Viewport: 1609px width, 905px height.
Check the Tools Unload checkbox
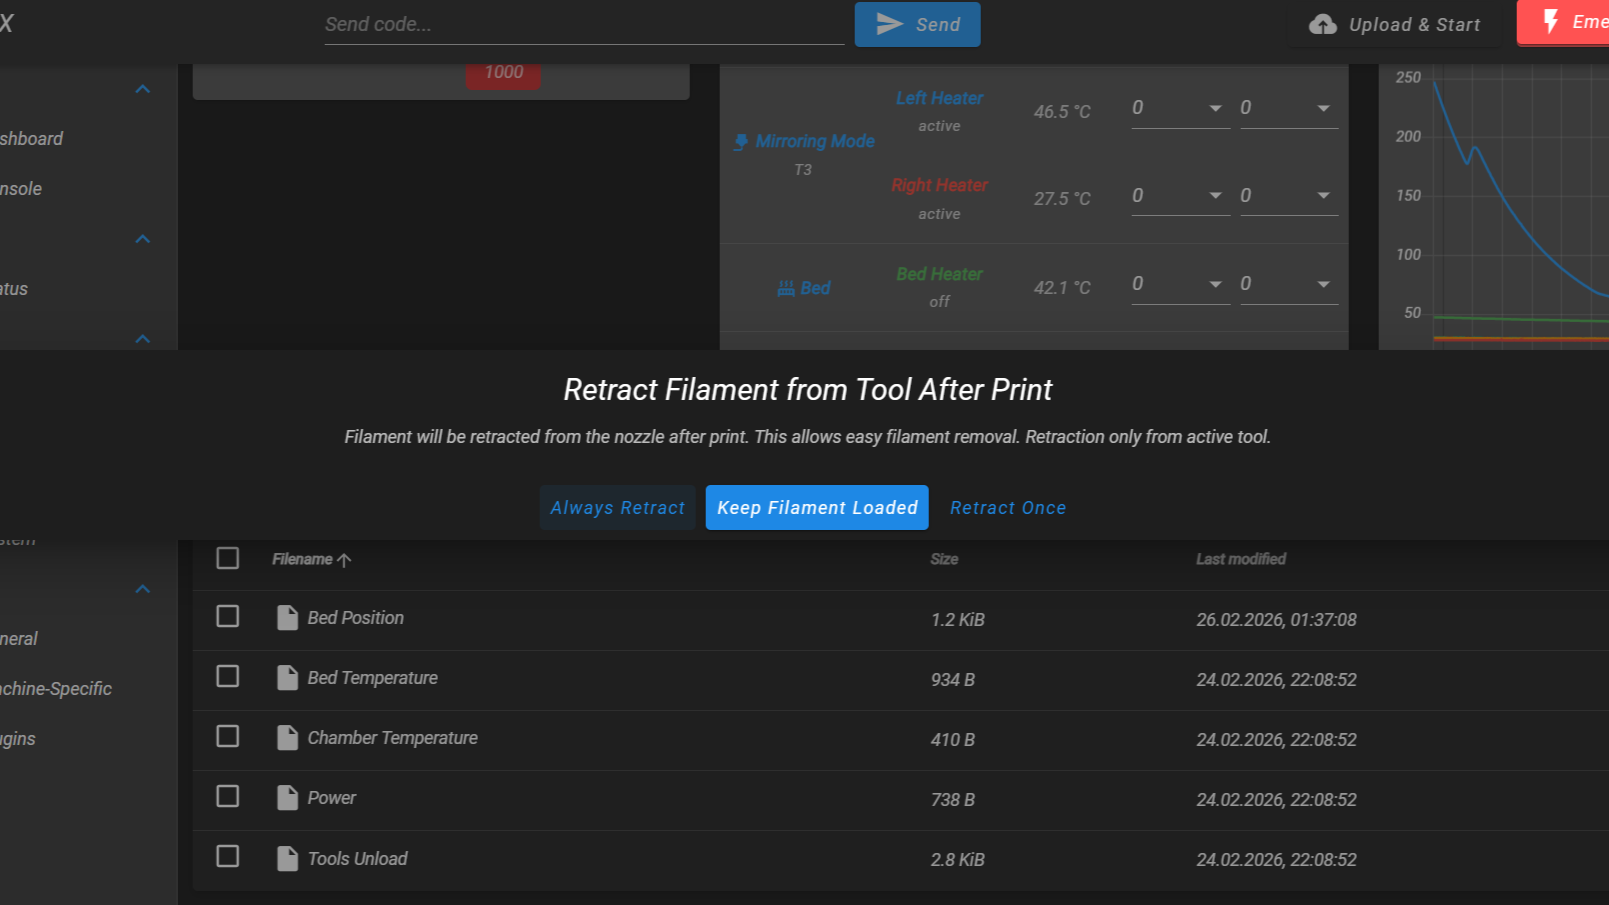click(228, 856)
